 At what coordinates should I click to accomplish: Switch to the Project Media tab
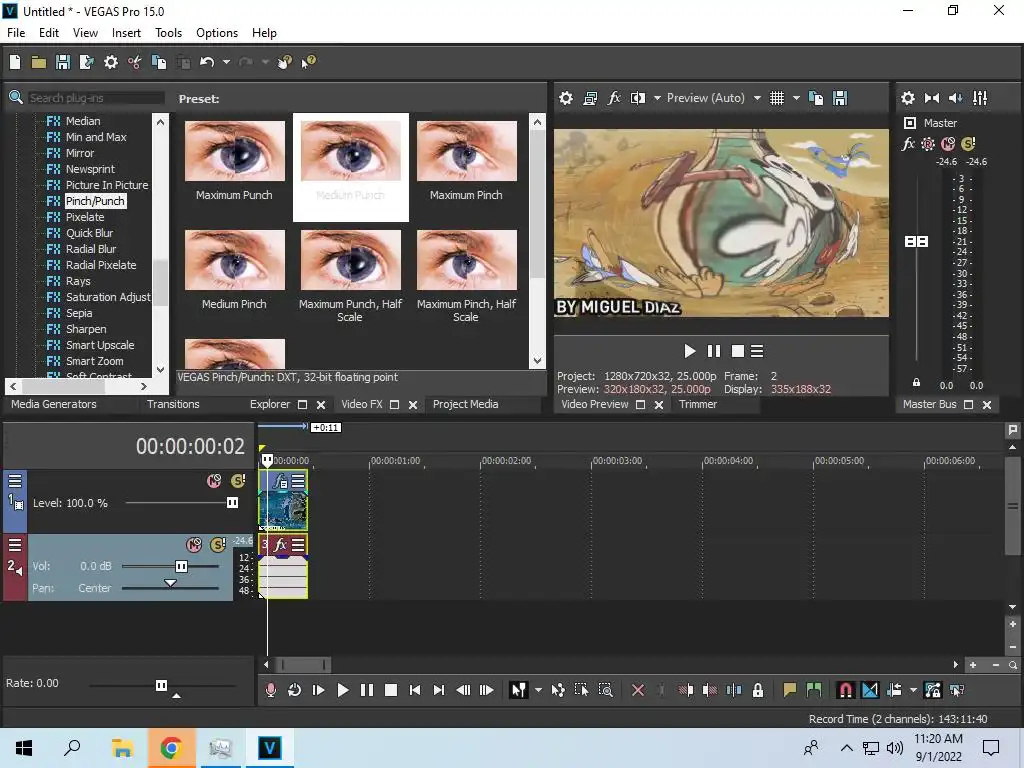[x=466, y=404]
